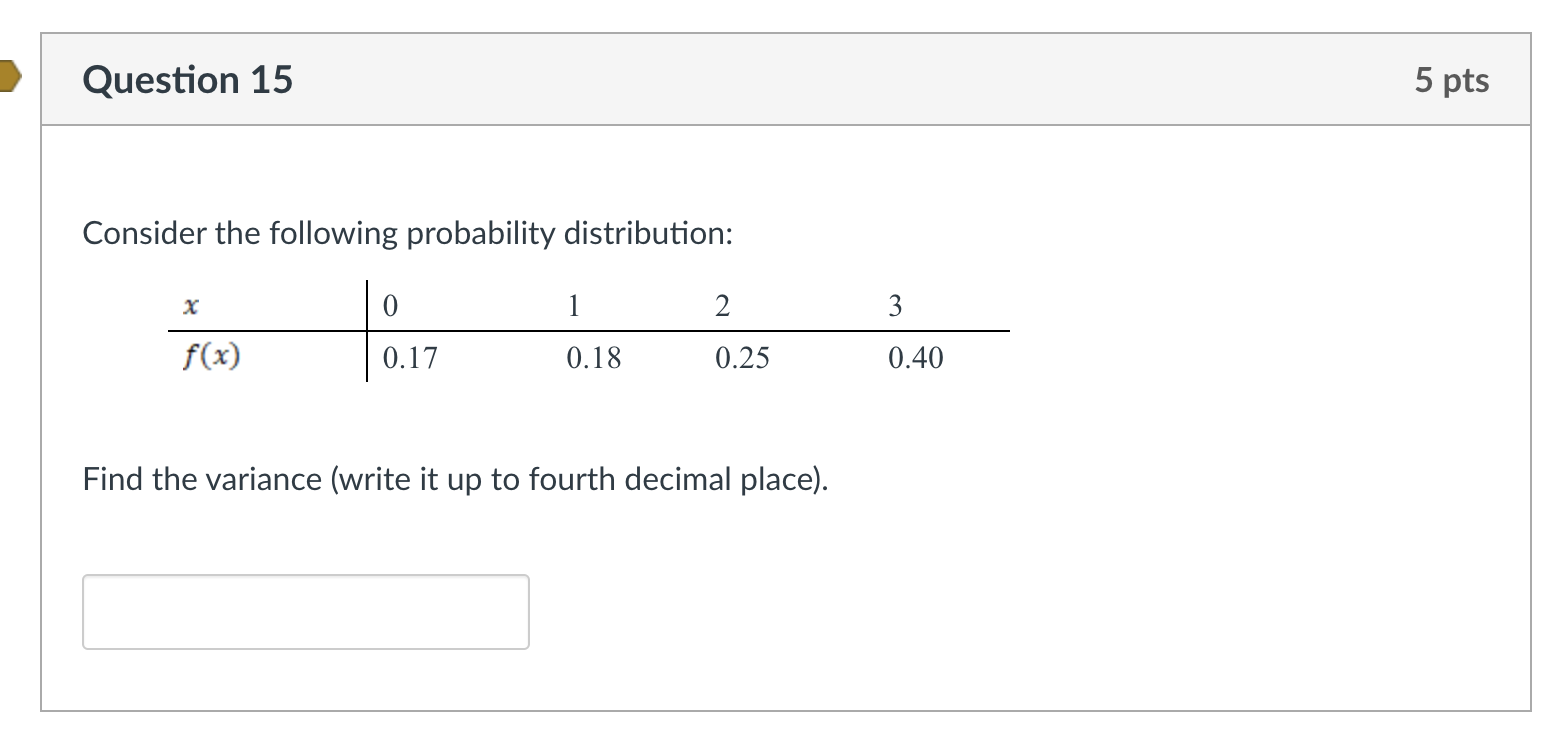The image size is (1552, 738).
Task: Click the number 0 column header
Action: [390, 305]
